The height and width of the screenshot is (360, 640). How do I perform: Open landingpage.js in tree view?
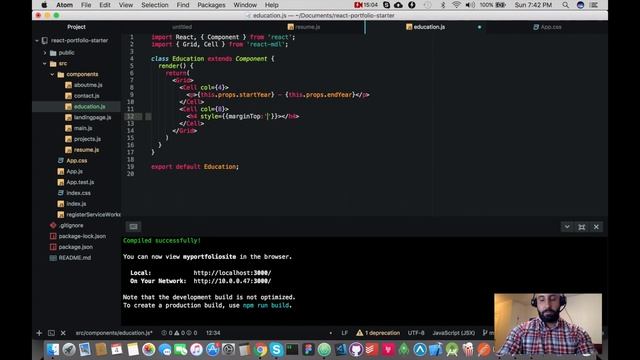click(x=92, y=118)
